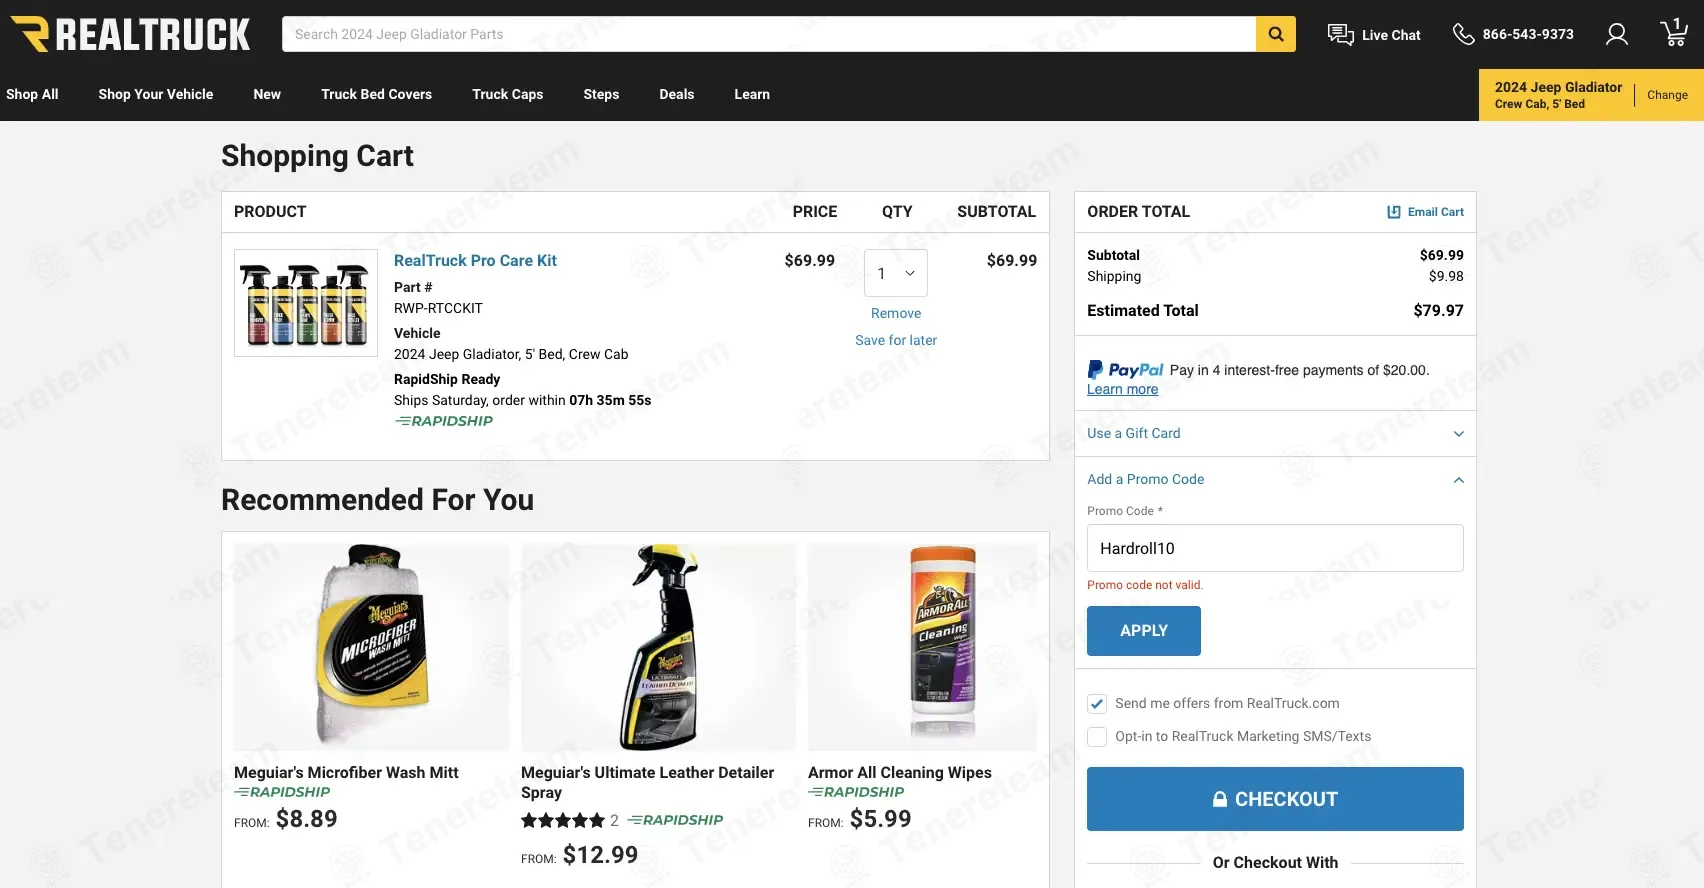The height and width of the screenshot is (888, 1704).
Task: Click the $8.89 price of Wash Mitt
Action: click(x=306, y=819)
